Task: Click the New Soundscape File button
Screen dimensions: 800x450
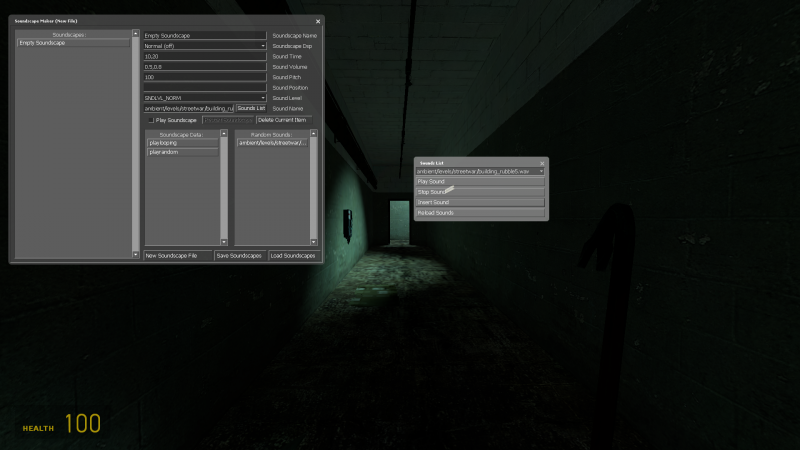Action: [x=178, y=256]
